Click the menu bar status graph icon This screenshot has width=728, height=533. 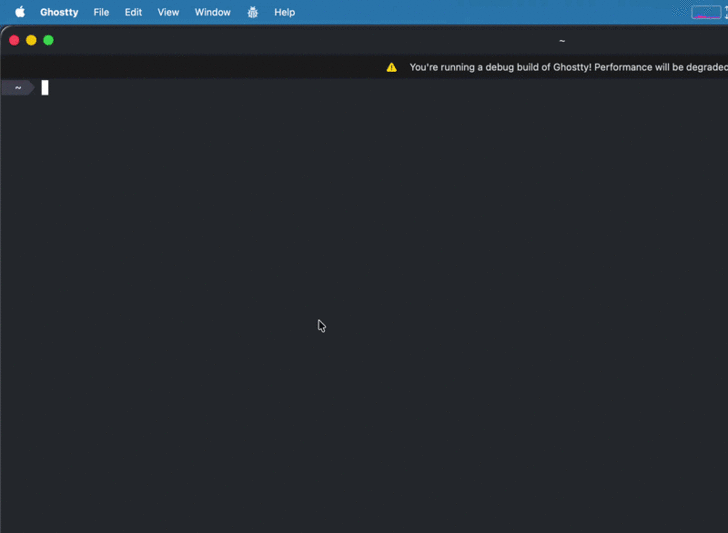tap(706, 13)
